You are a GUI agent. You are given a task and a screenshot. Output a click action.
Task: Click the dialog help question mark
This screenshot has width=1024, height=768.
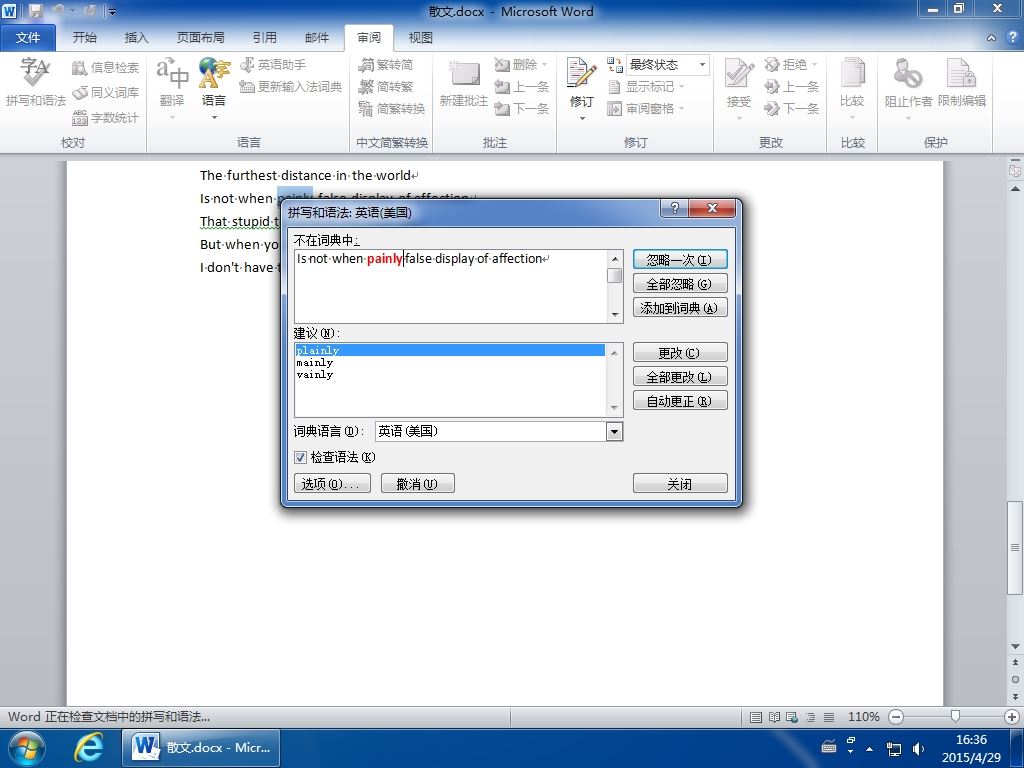(675, 208)
